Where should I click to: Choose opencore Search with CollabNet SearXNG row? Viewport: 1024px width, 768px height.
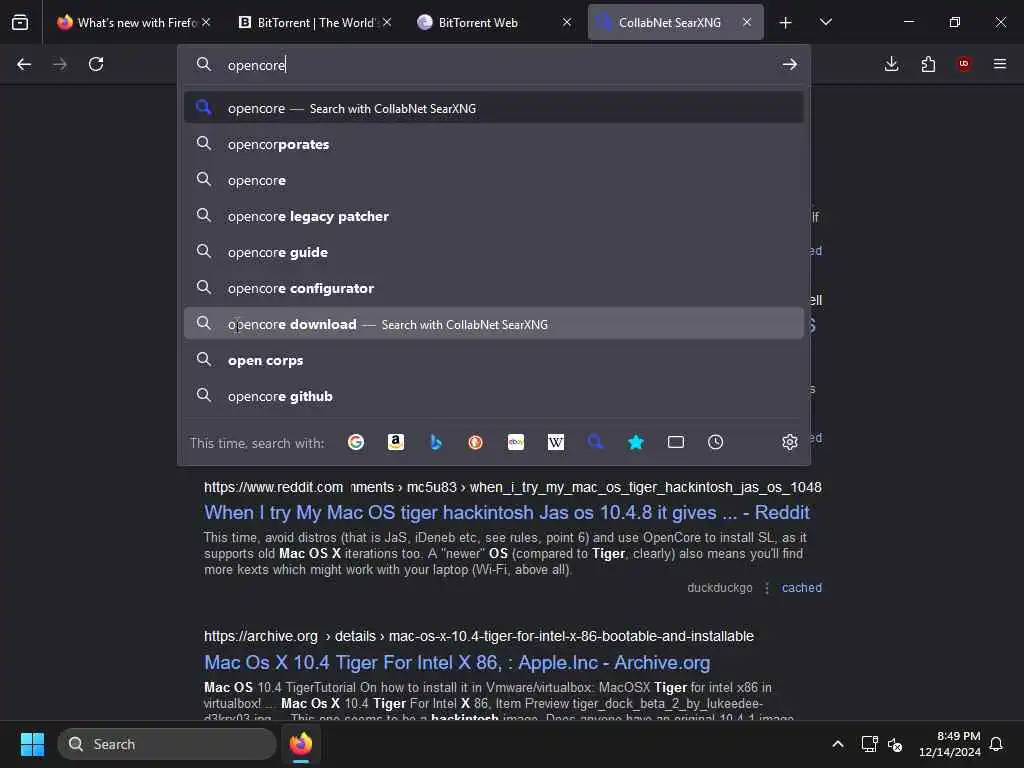(494, 108)
